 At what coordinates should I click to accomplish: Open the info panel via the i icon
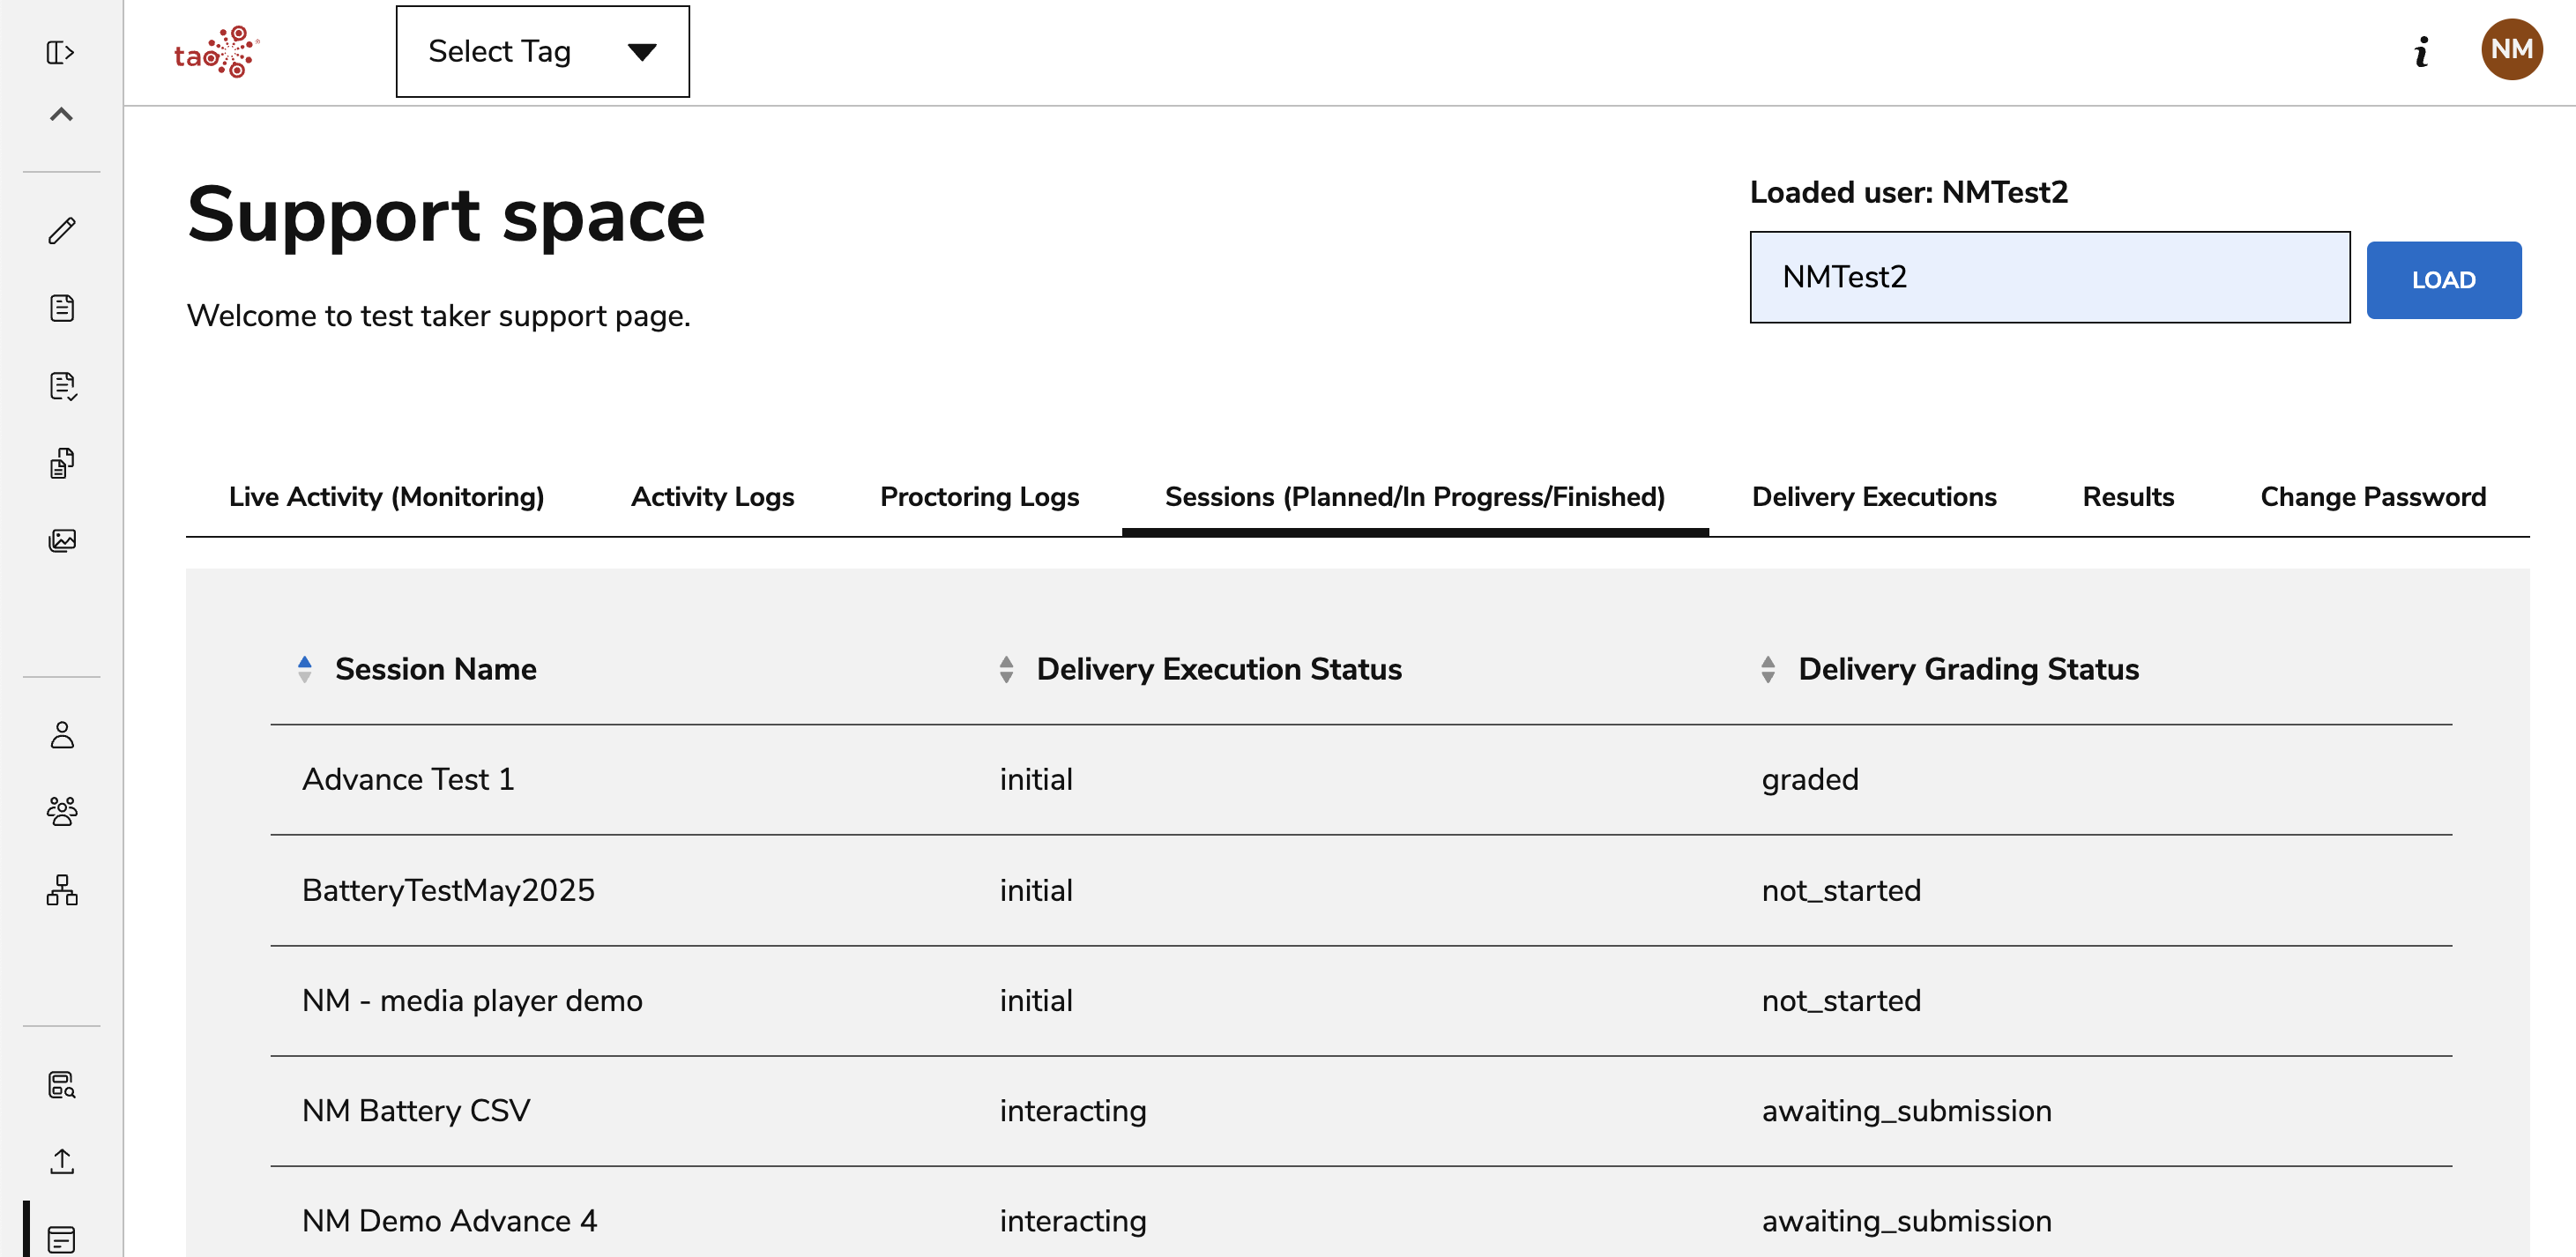click(x=2421, y=52)
